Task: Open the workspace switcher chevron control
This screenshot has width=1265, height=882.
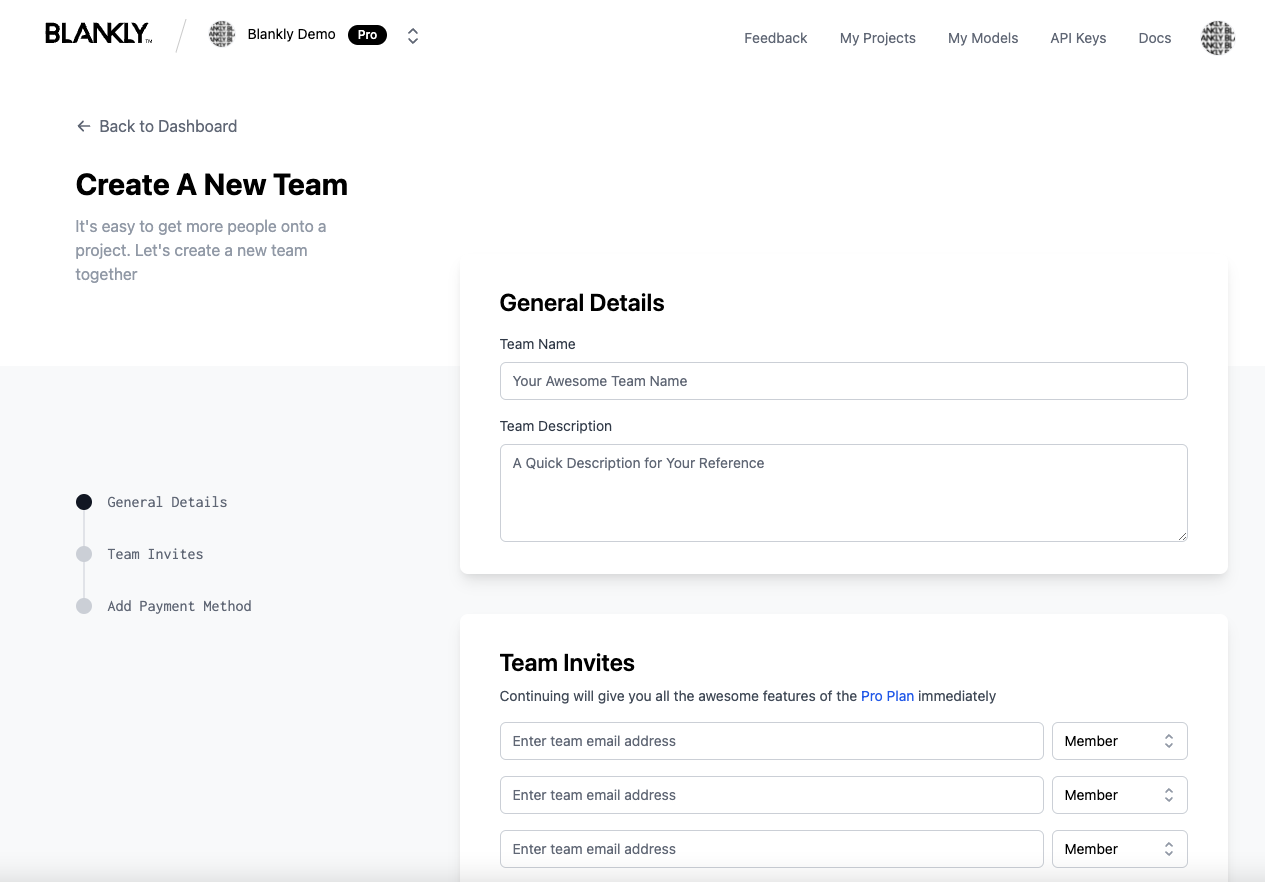Action: pyautogui.click(x=412, y=34)
